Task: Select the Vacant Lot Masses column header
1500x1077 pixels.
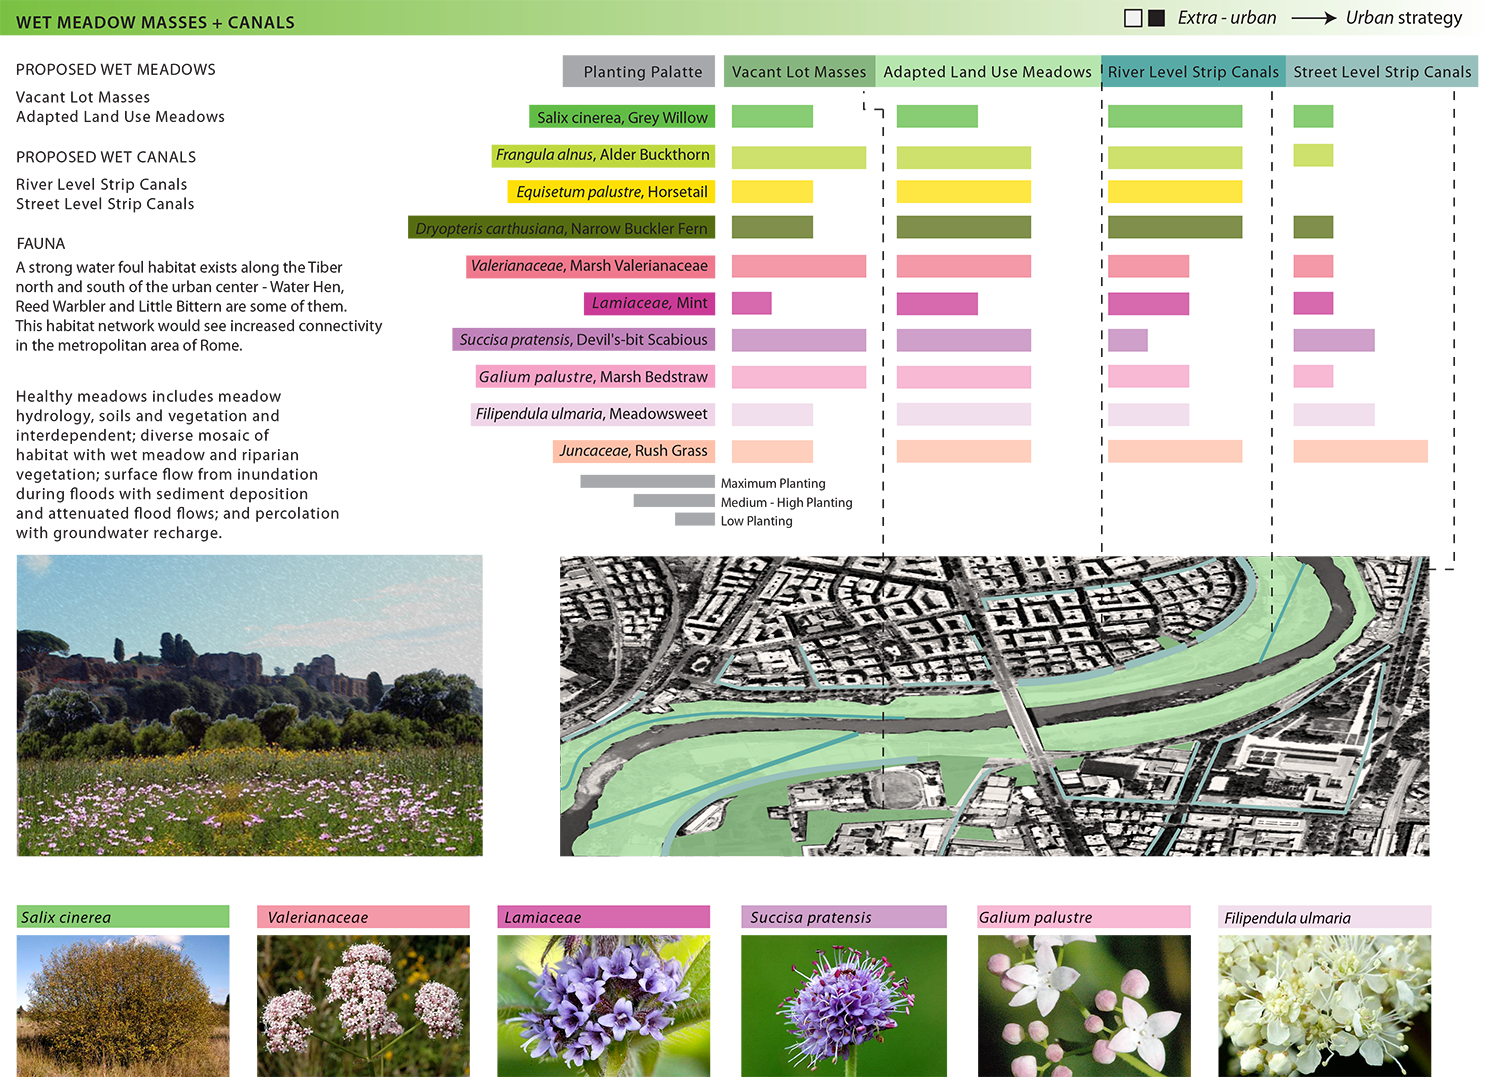Action: point(799,71)
